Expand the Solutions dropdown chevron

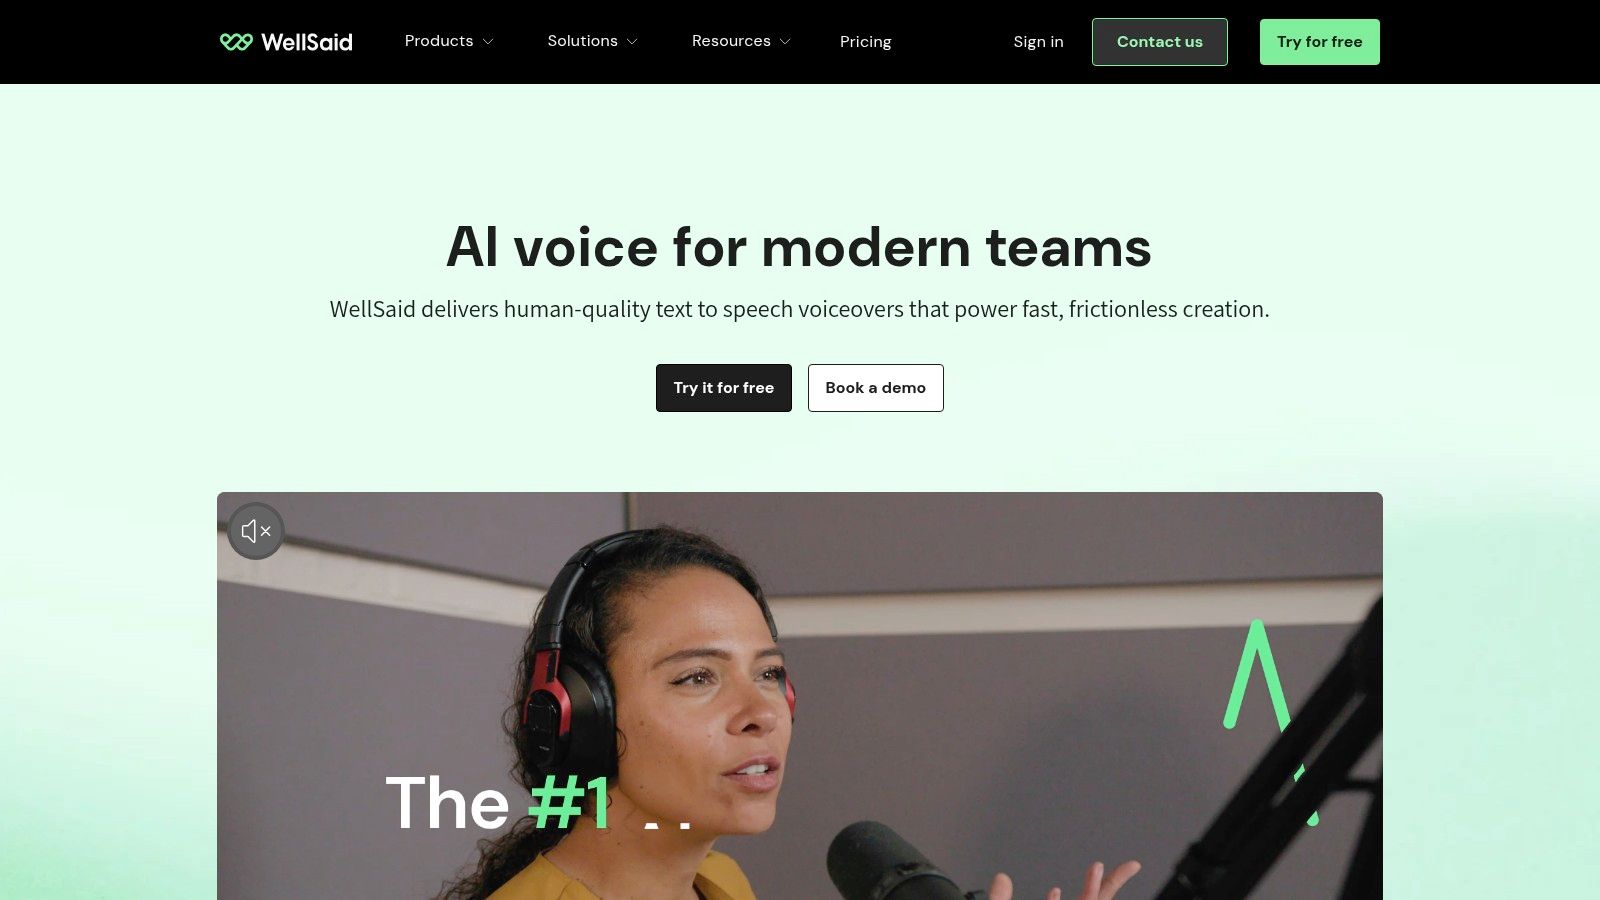point(632,42)
